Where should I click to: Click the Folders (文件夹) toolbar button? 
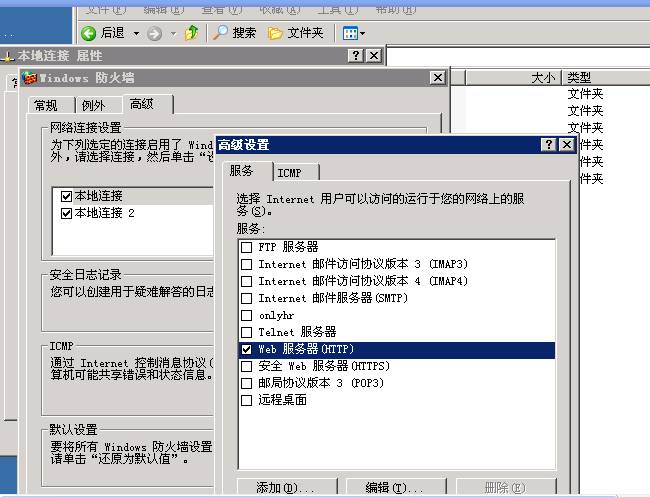pyautogui.click(x=296, y=33)
